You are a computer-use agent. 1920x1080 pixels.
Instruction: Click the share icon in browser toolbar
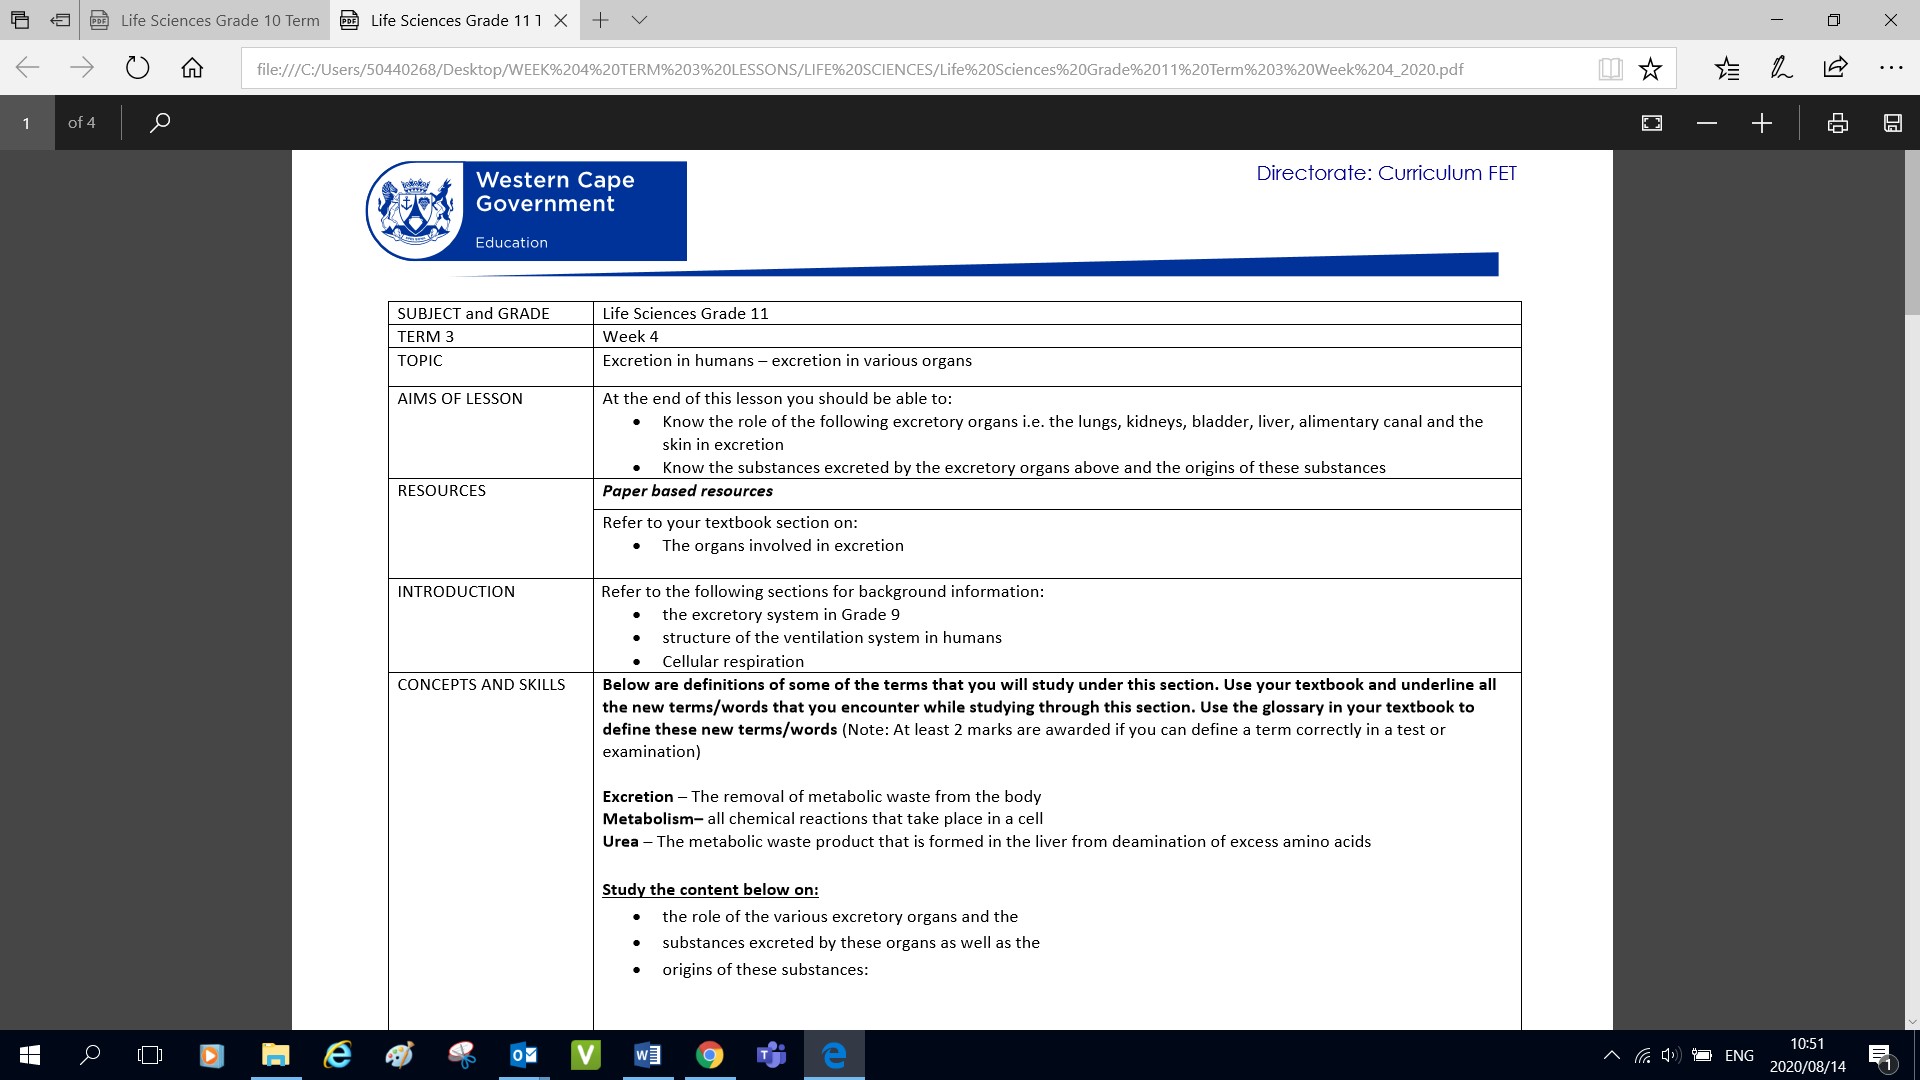(1836, 69)
